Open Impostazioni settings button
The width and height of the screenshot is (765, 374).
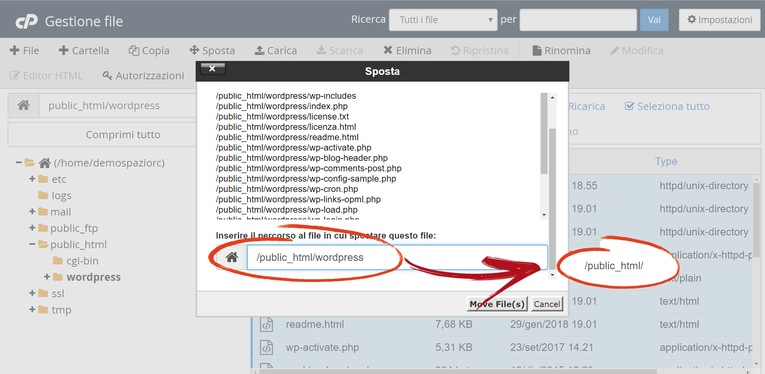[720, 20]
